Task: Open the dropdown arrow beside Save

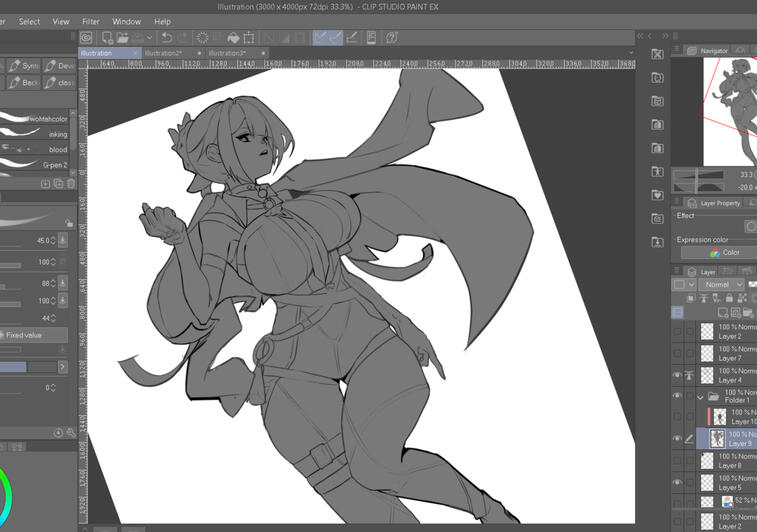Action: [150, 38]
